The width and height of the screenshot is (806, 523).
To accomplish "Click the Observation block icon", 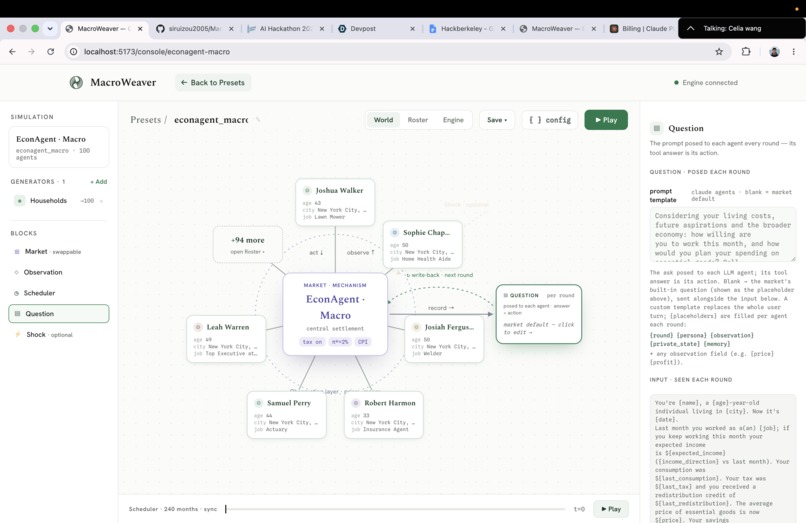I will point(16,272).
